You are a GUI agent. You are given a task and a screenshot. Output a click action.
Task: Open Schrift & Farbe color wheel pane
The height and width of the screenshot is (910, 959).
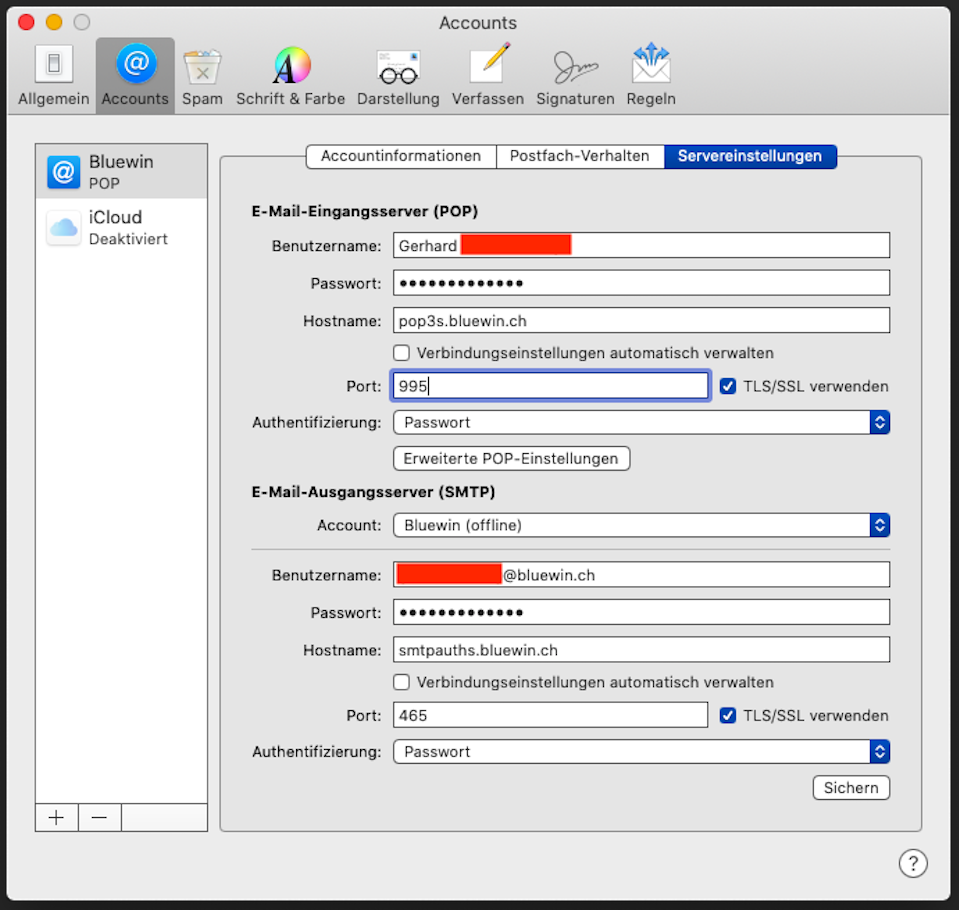pyautogui.click(x=291, y=75)
